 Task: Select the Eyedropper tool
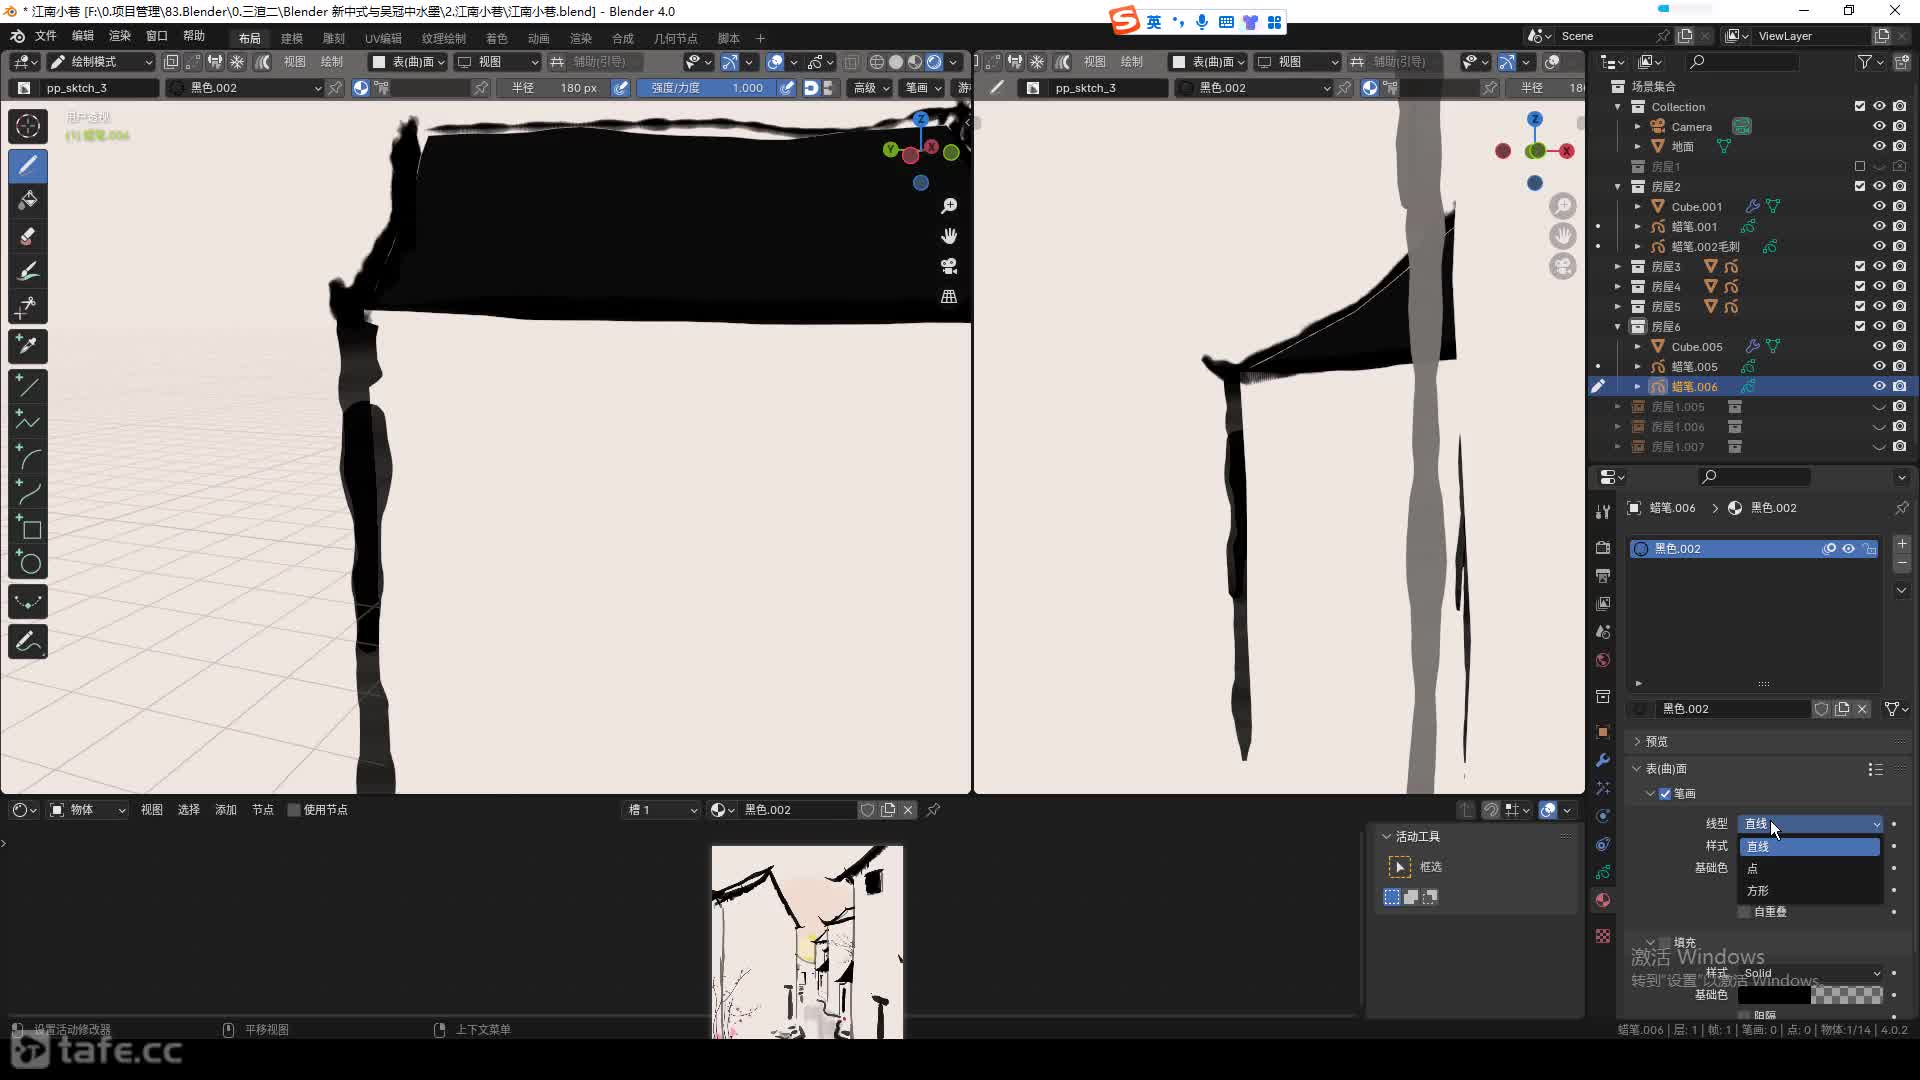click(28, 346)
